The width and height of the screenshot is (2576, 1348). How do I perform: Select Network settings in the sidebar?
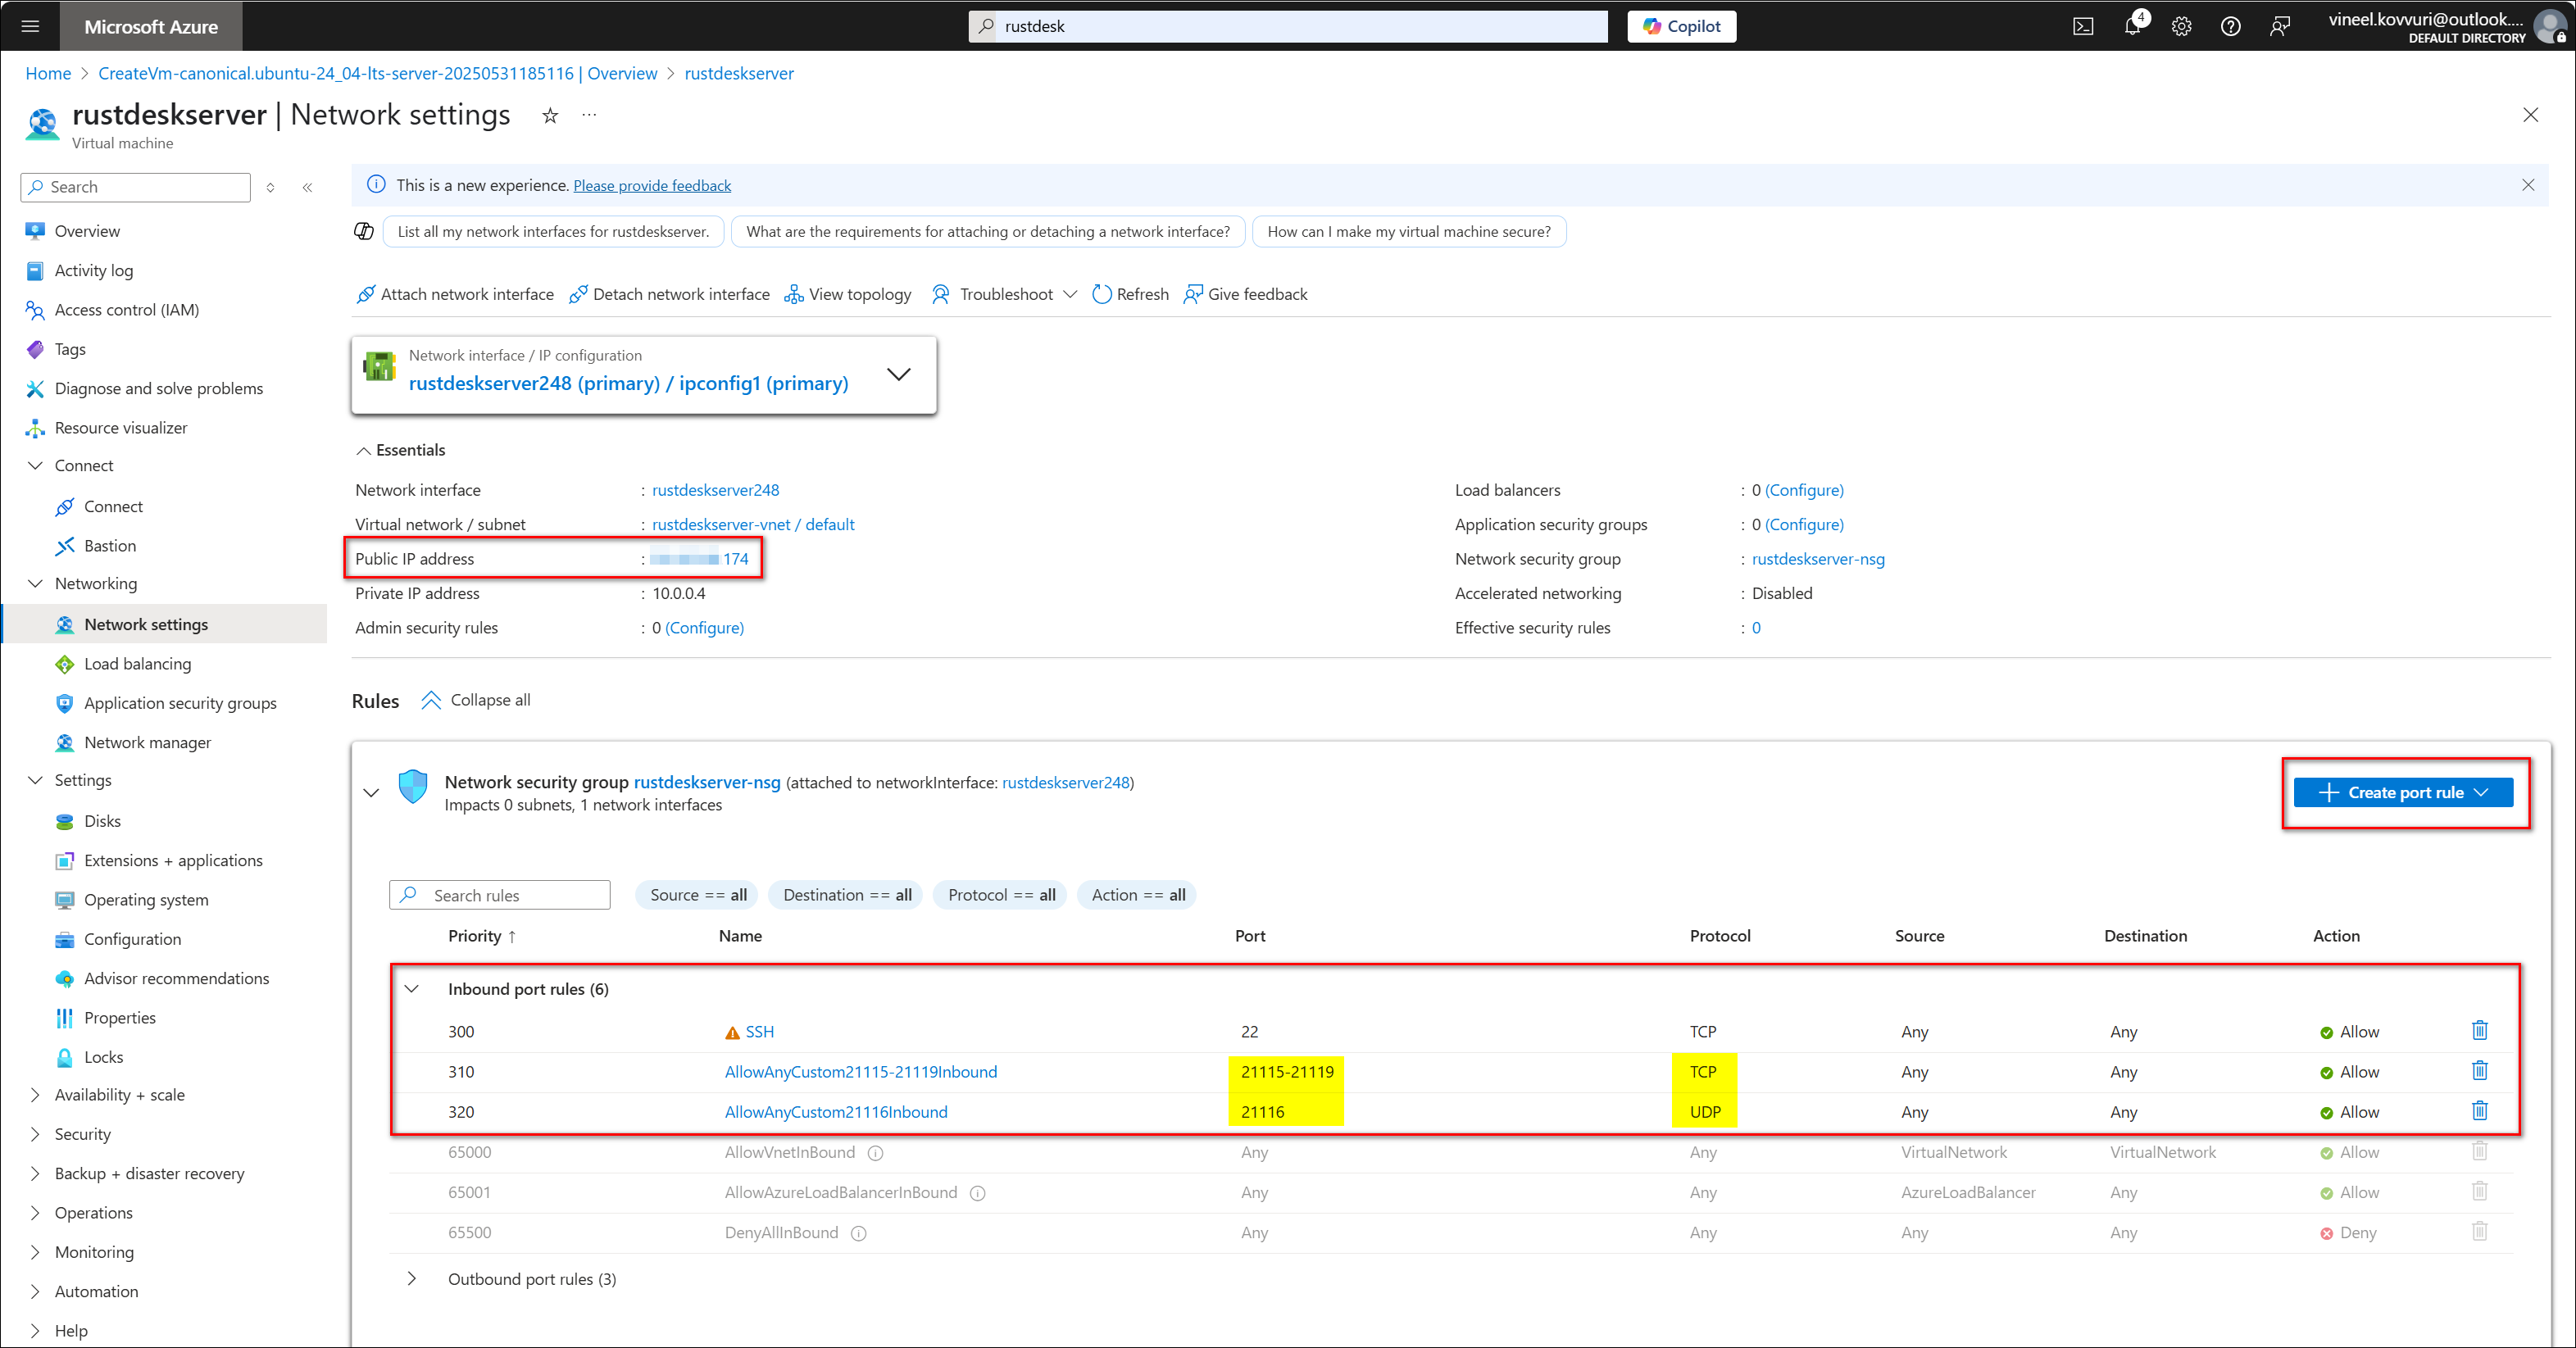coord(146,623)
